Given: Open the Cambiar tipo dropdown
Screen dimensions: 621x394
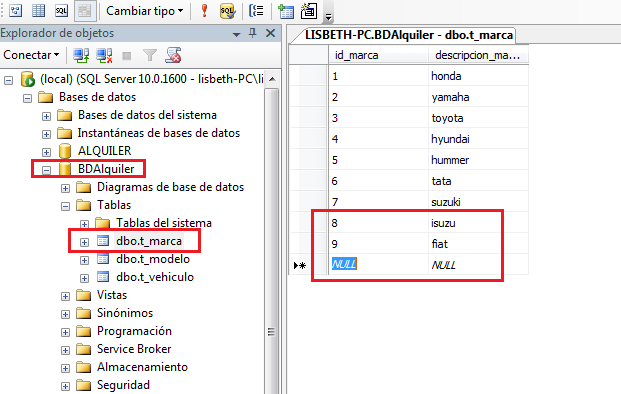Looking at the screenshot, I should tap(144, 11).
